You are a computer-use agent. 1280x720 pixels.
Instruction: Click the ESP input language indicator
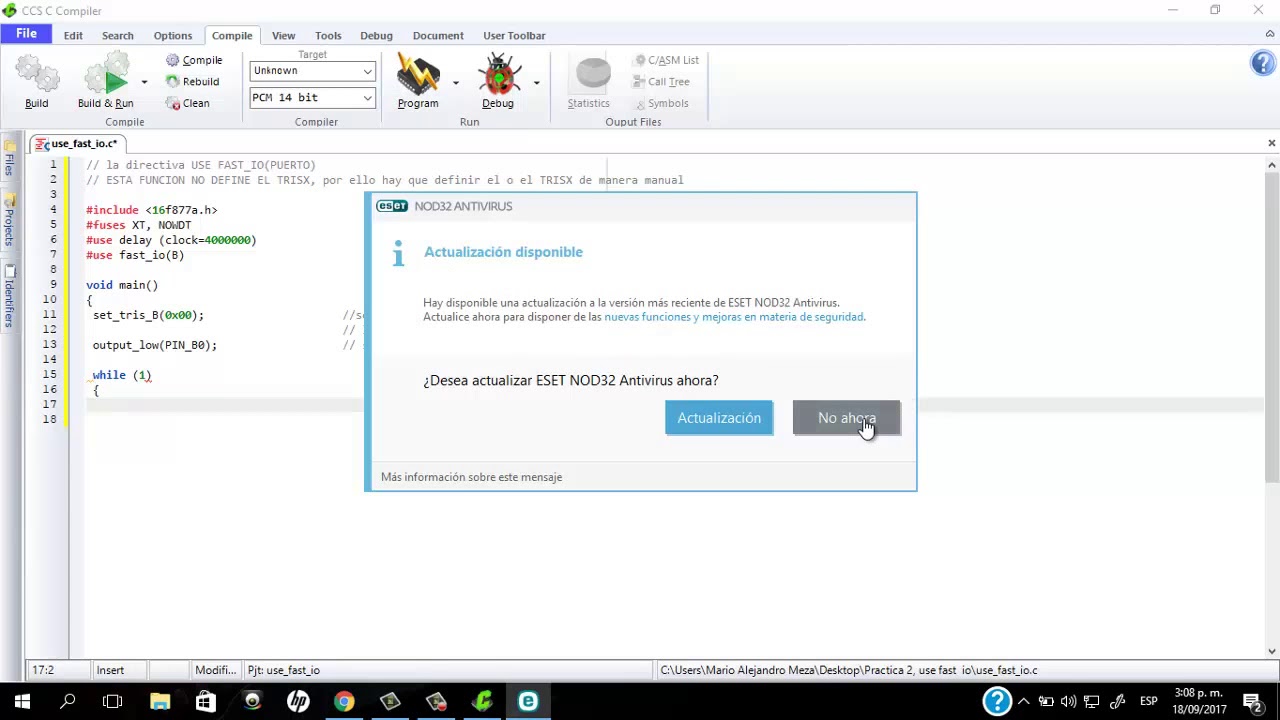(x=1150, y=701)
